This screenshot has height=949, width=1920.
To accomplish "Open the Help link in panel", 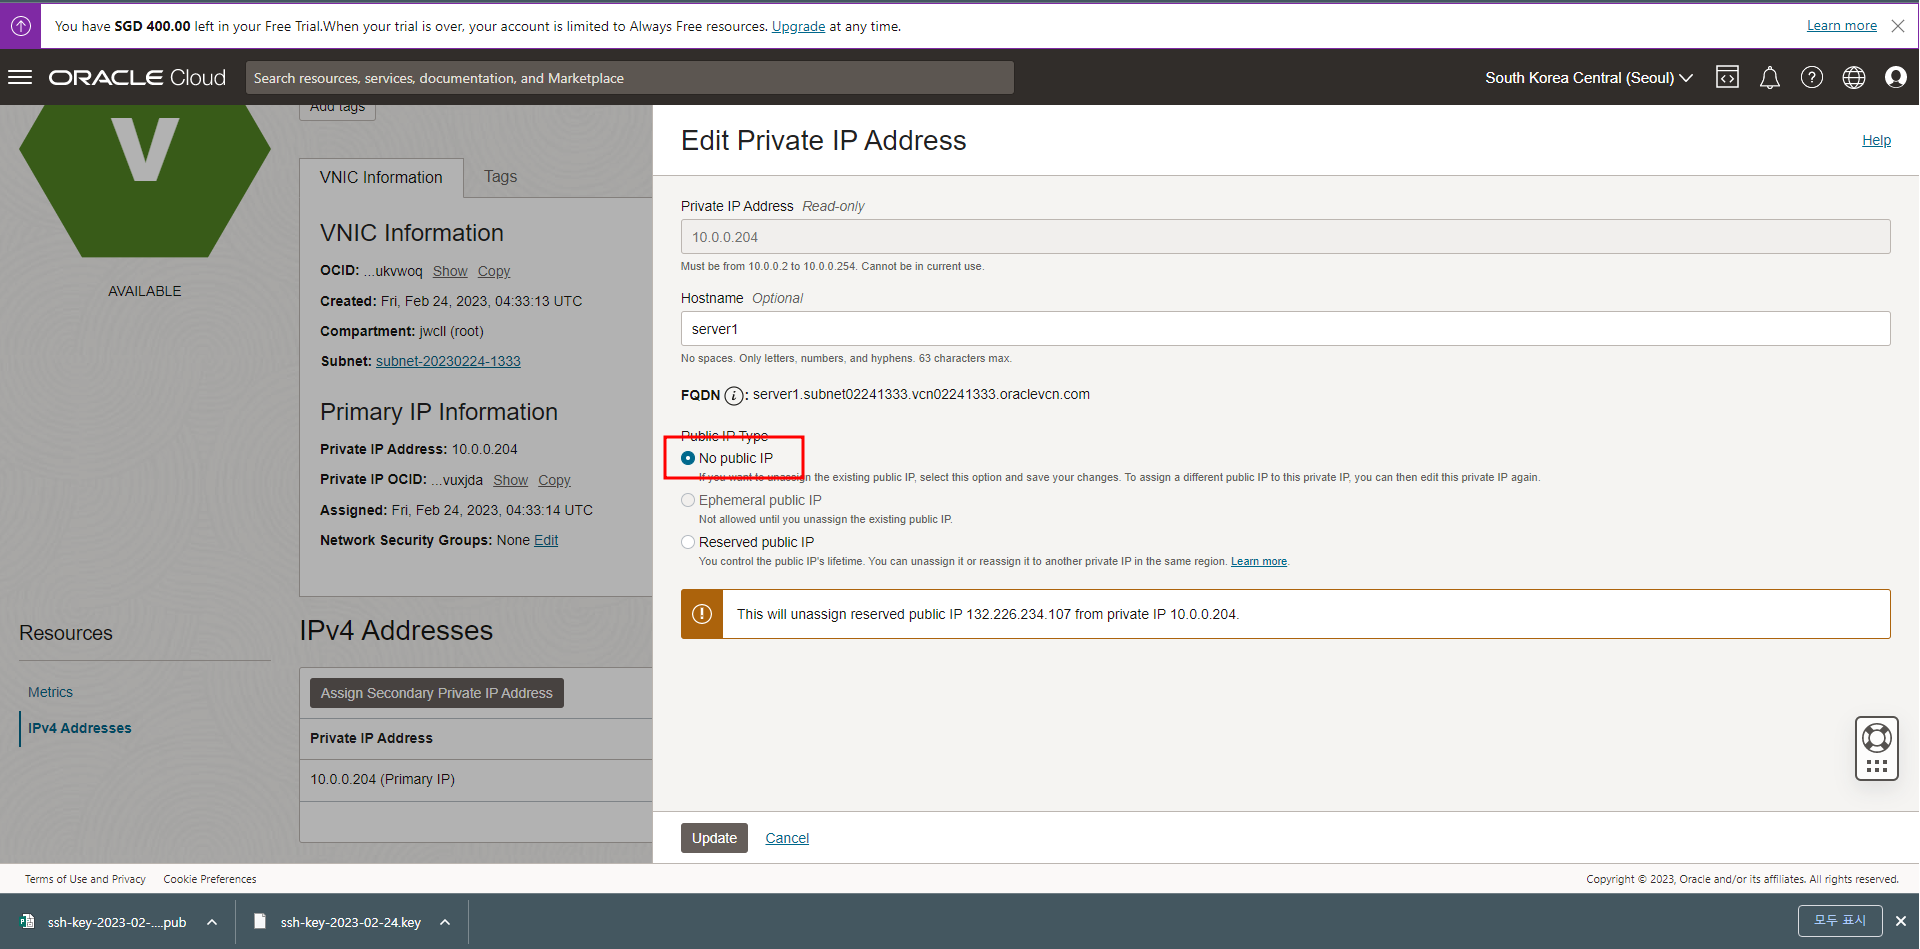I will tap(1876, 140).
